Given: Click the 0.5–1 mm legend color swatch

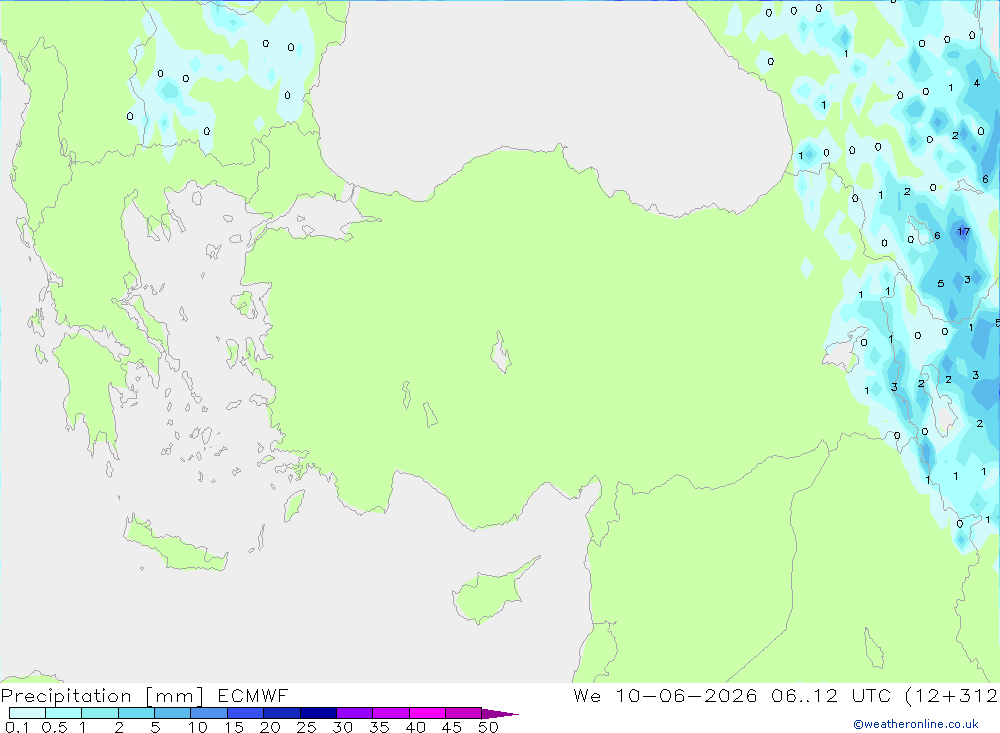Looking at the screenshot, I should pyautogui.click(x=64, y=713).
